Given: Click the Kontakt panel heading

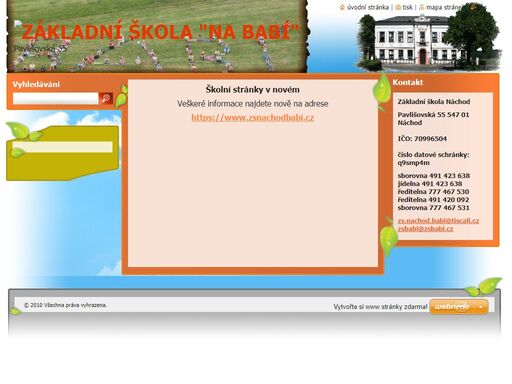Looking at the screenshot, I should (408, 82).
